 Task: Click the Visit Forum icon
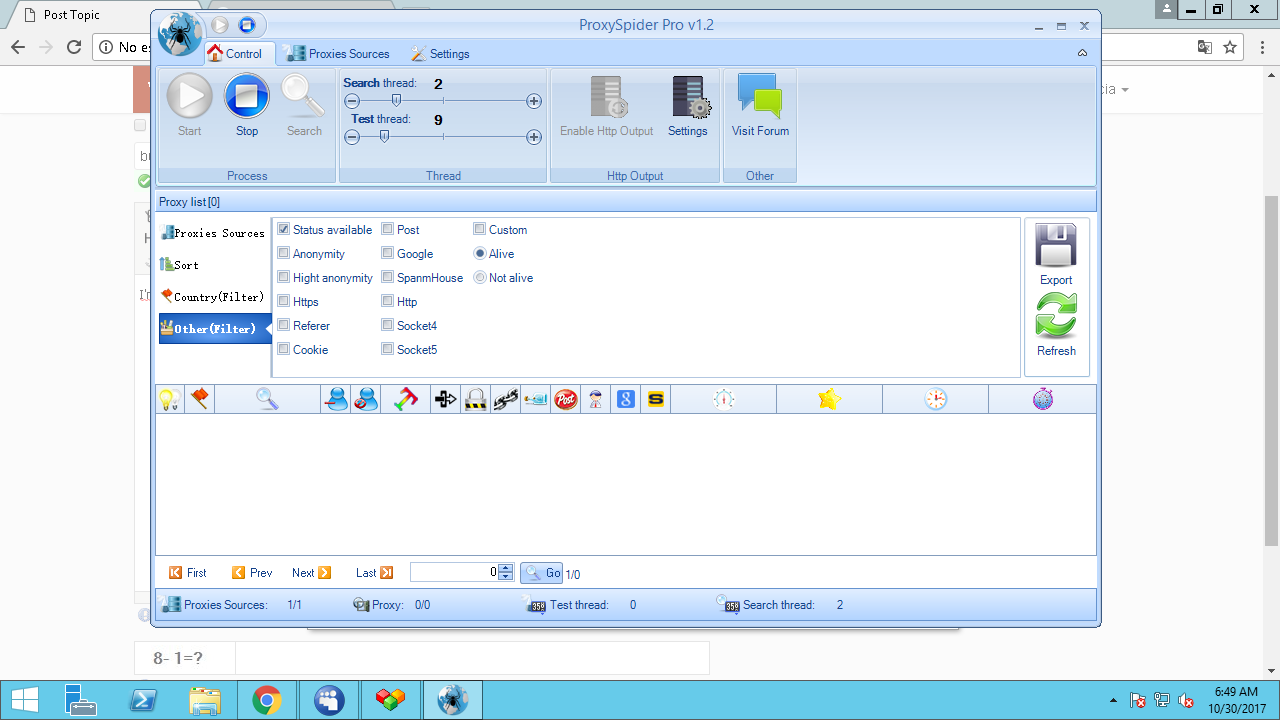click(x=760, y=106)
